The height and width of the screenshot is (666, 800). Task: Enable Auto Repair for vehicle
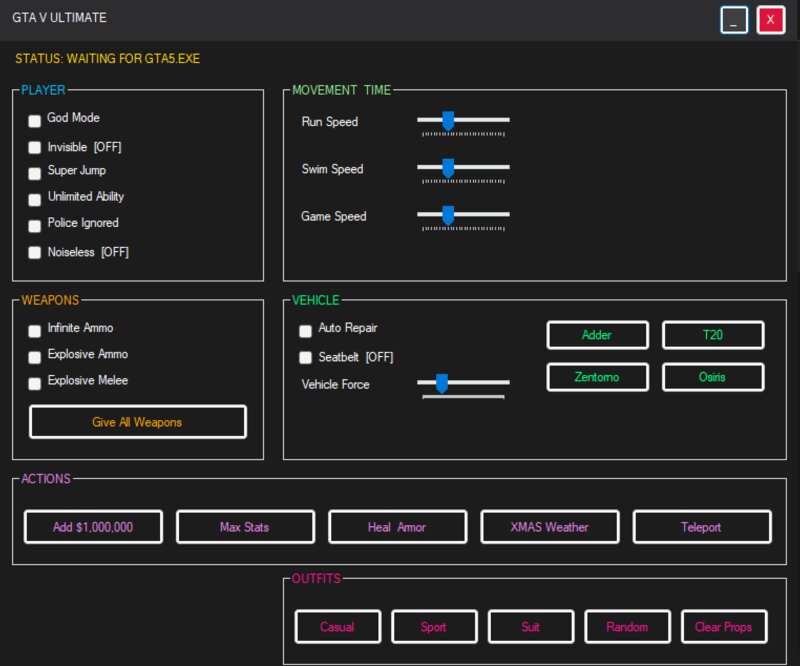[306, 330]
